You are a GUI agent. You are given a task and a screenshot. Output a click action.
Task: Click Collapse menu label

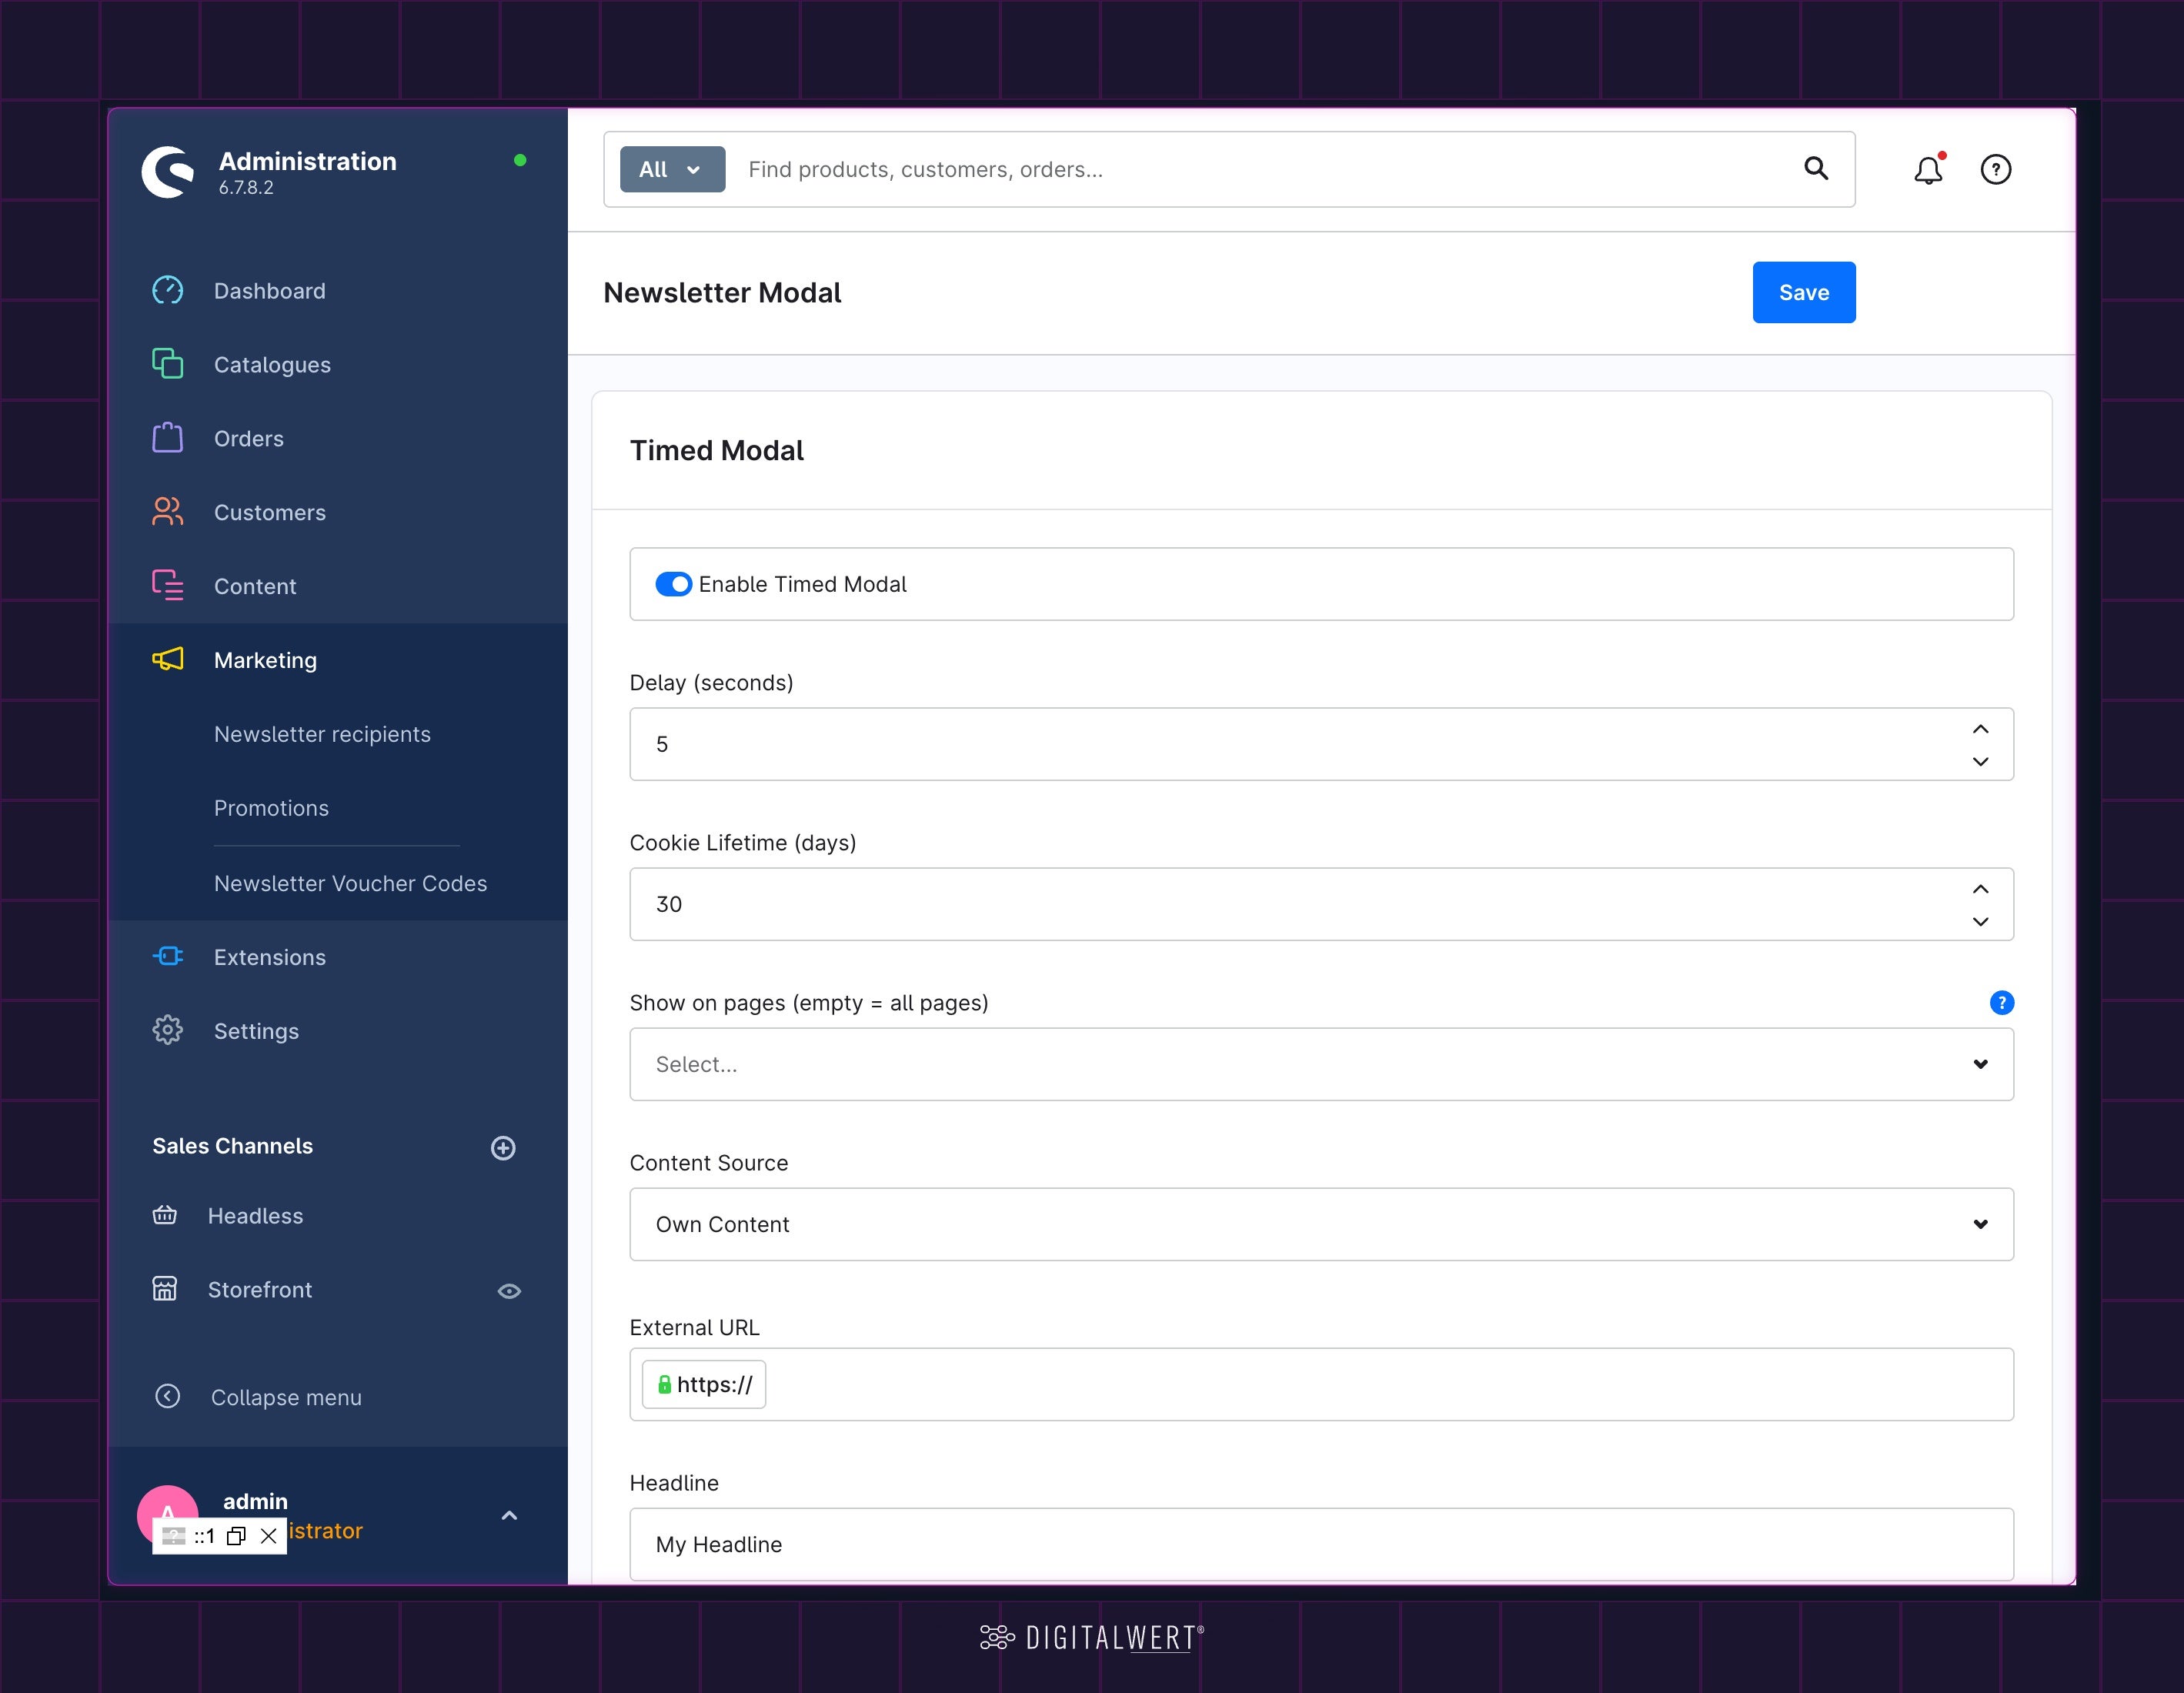pyautogui.click(x=286, y=1397)
